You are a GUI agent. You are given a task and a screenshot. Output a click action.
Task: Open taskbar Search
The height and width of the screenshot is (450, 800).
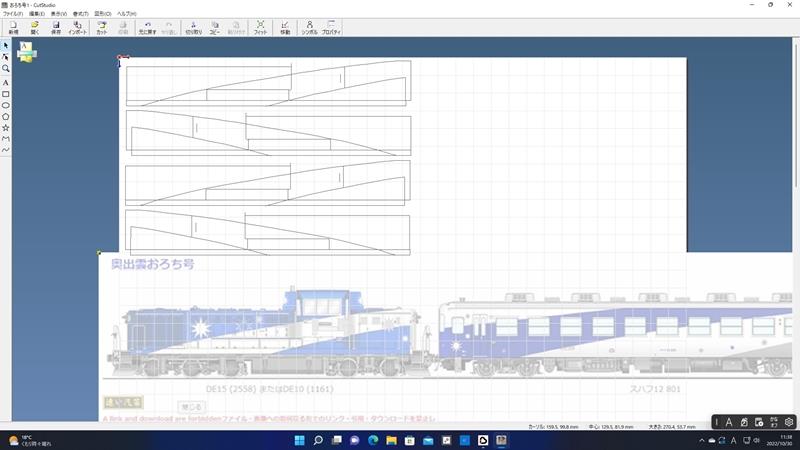tap(318, 440)
